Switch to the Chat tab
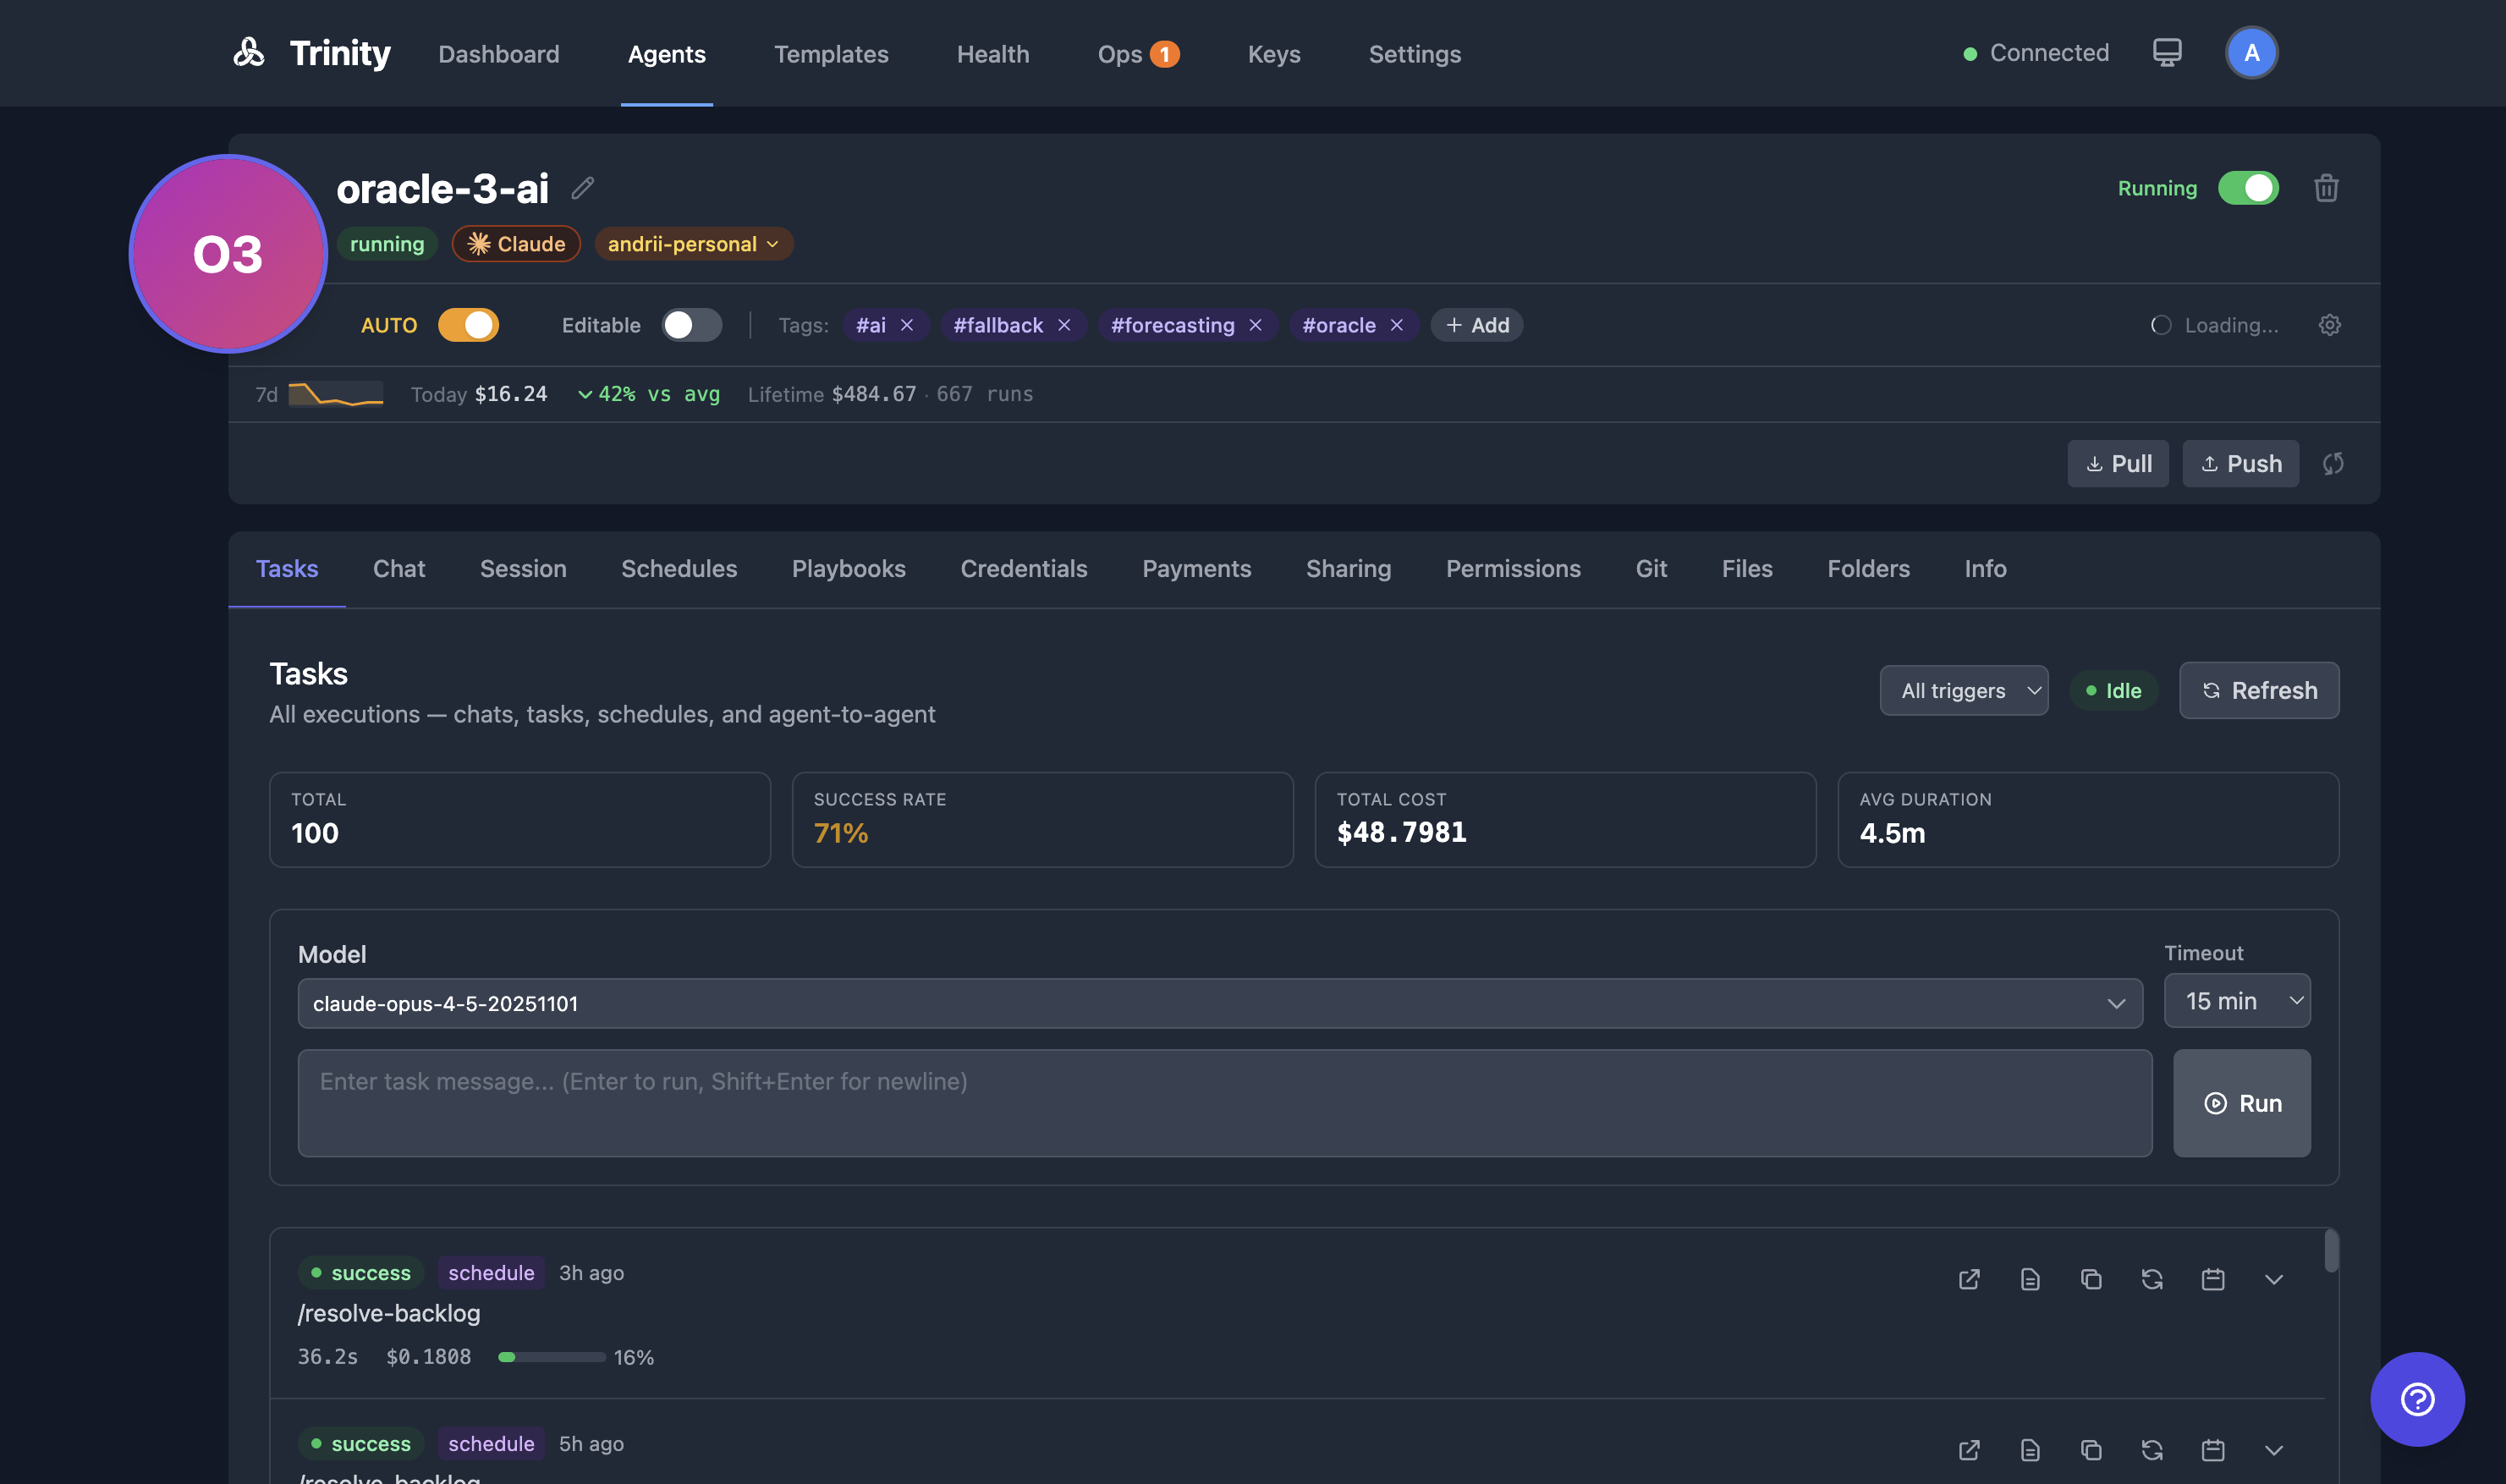Viewport: 2506px width, 1484px height. click(x=398, y=568)
